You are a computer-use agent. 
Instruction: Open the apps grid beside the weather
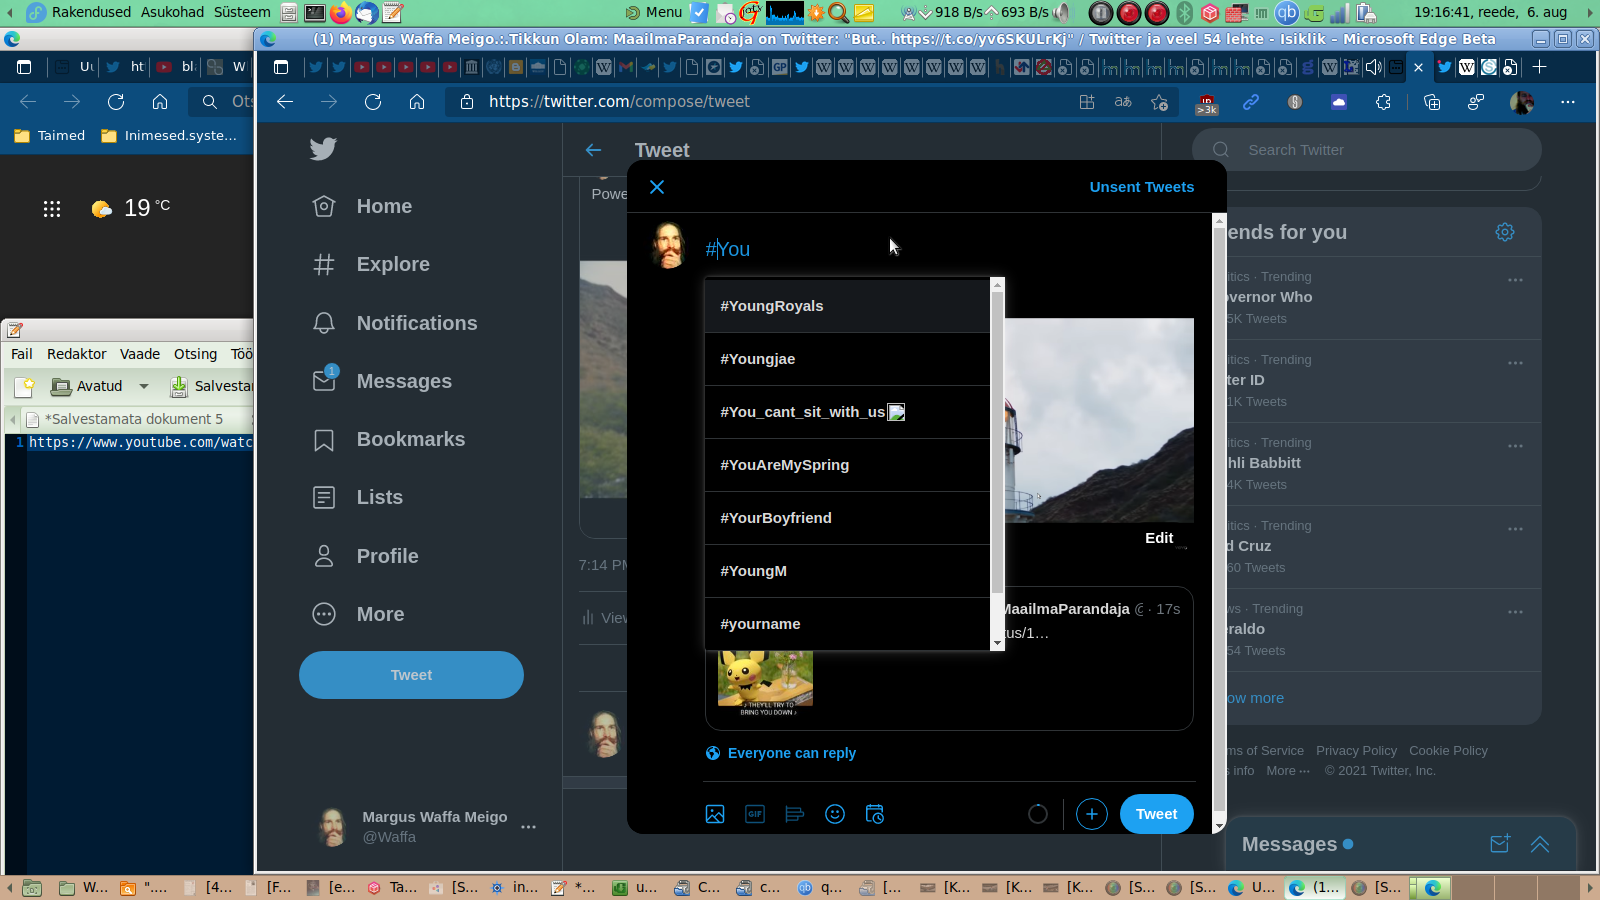[52, 208]
